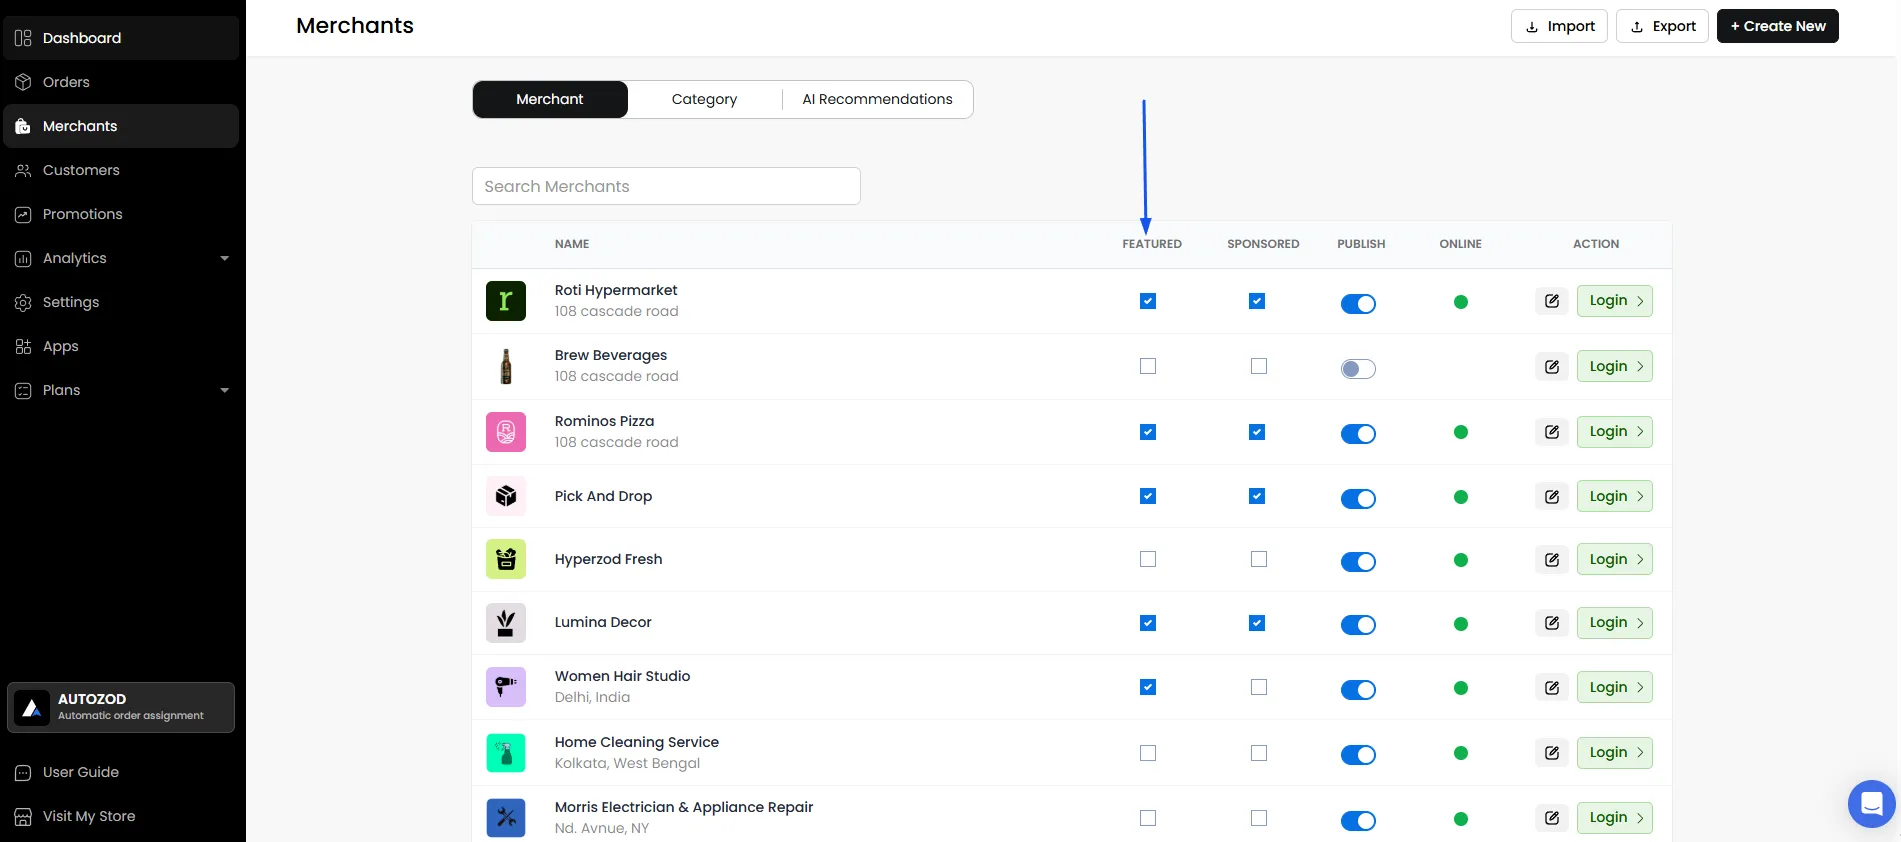Check Sponsored for Women Hair Studio
The width and height of the screenshot is (1901, 842).
[x=1259, y=687]
